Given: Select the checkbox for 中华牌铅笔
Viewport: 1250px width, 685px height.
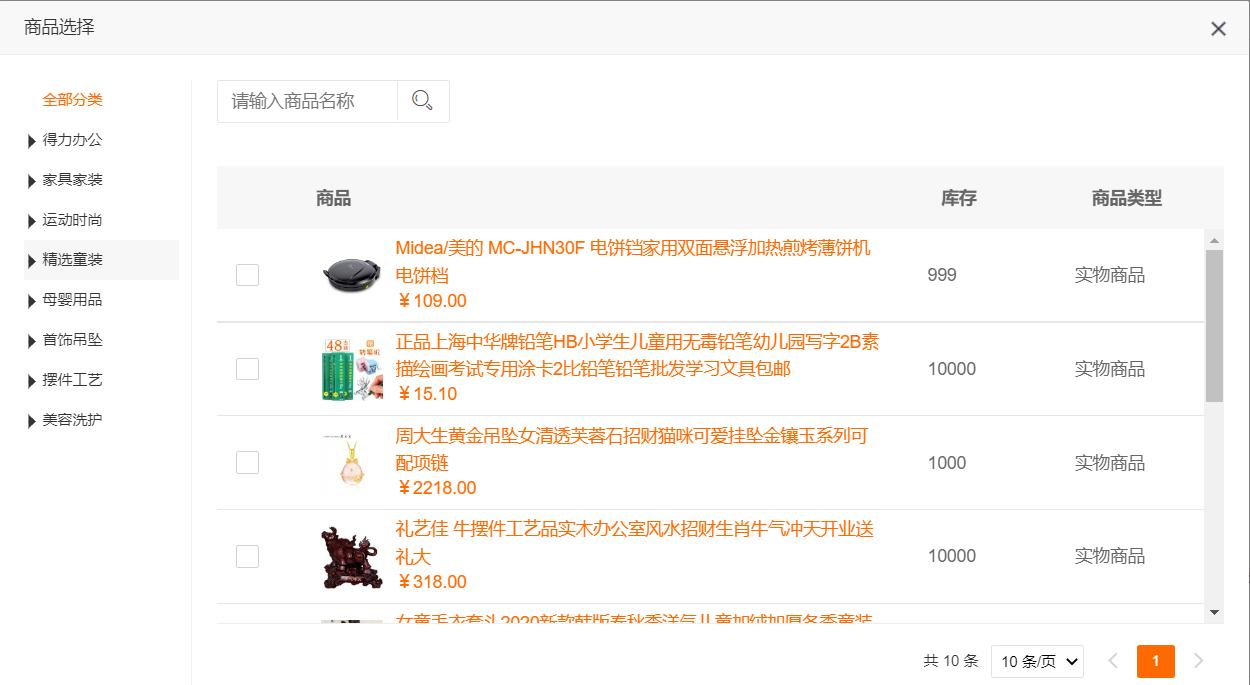Looking at the screenshot, I should [247, 368].
